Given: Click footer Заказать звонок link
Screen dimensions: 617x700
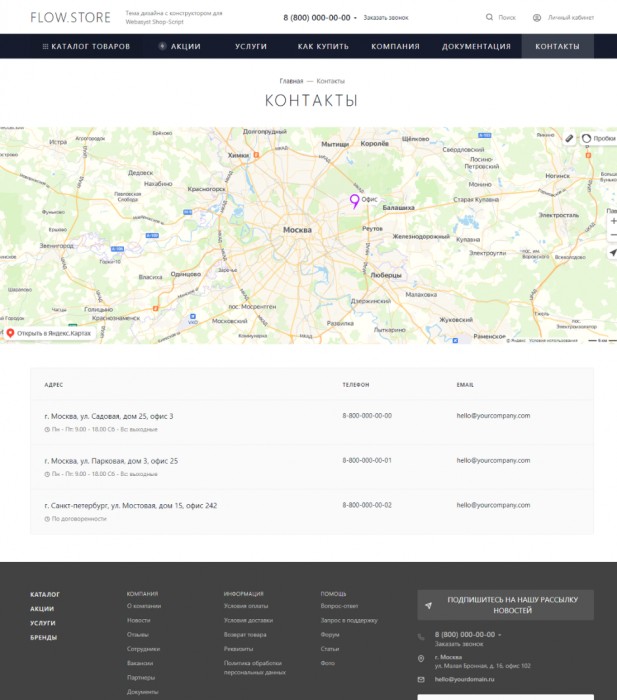Looking at the screenshot, I should [x=459, y=644].
